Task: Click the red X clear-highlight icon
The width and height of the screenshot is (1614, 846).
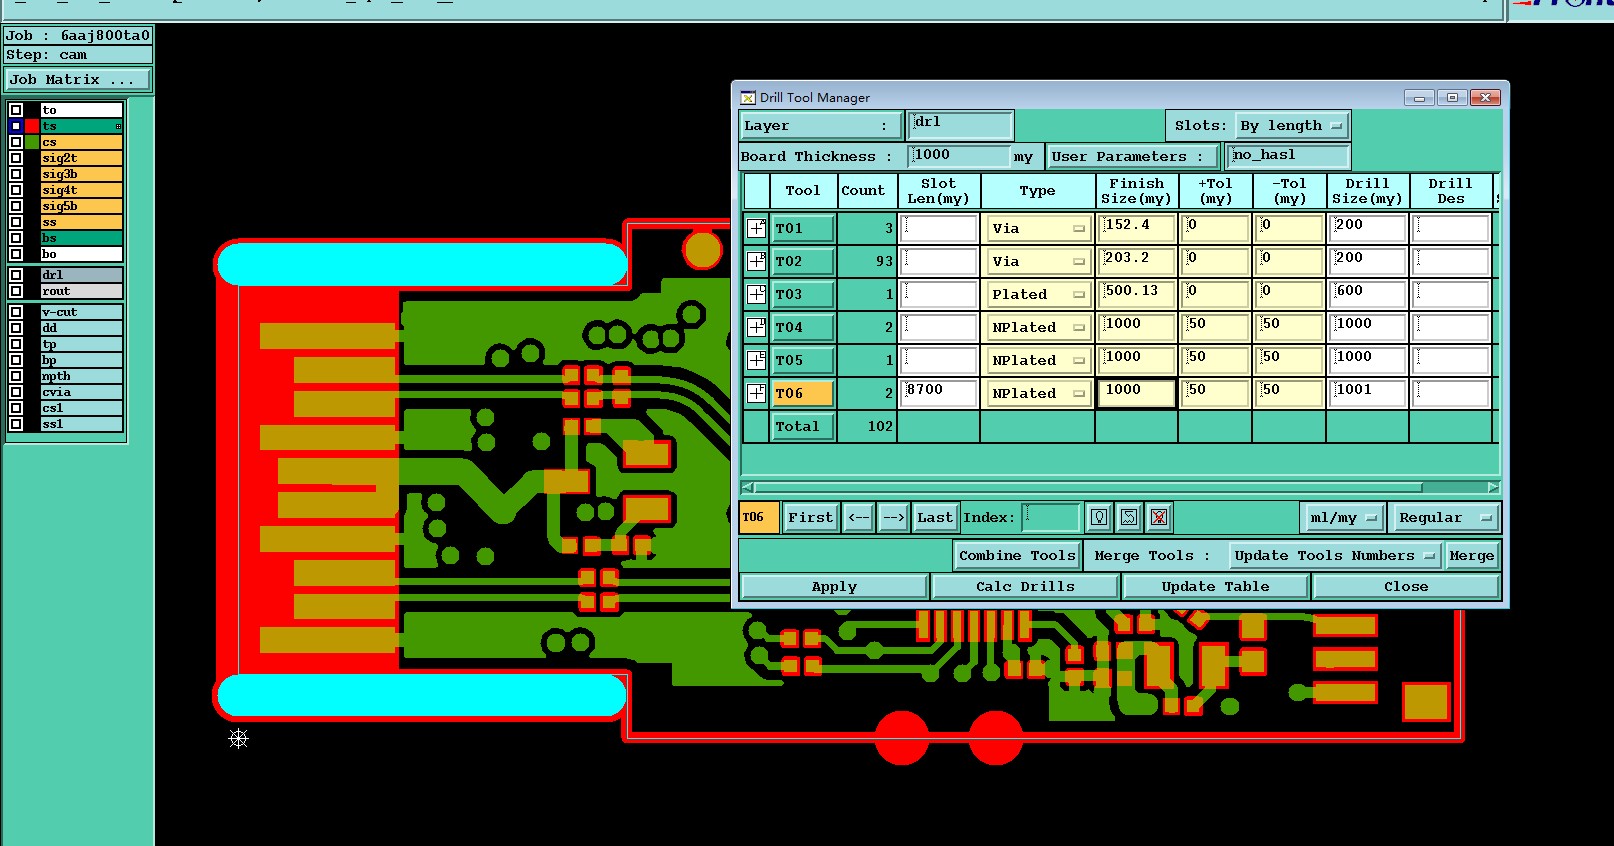Action: [x=1159, y=517]
